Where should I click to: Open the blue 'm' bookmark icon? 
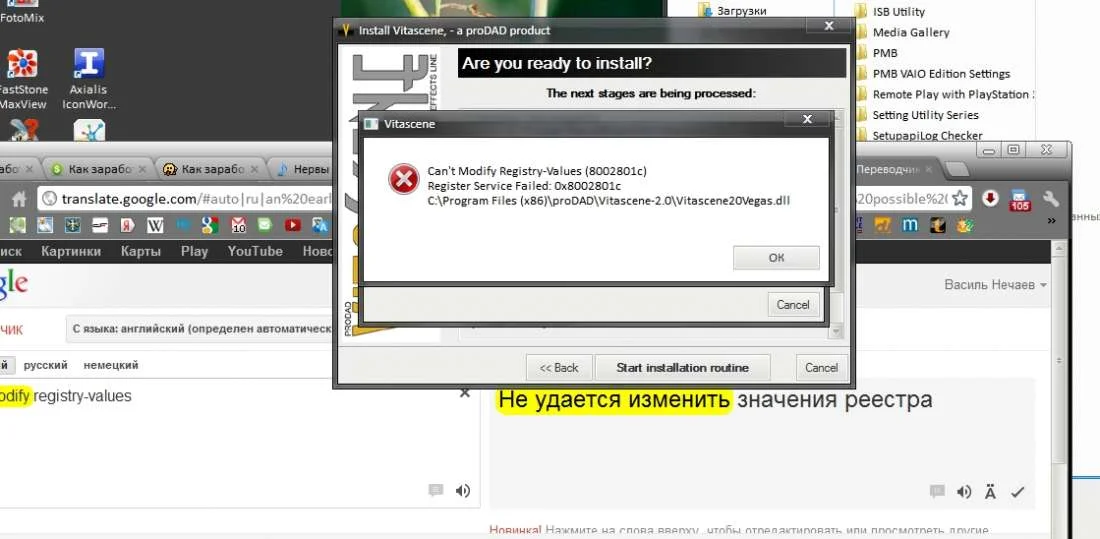pos(910,225)
